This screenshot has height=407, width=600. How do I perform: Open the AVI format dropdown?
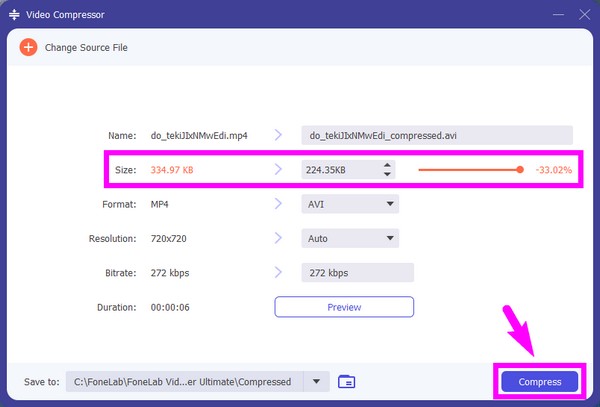[x=350, y=204]
